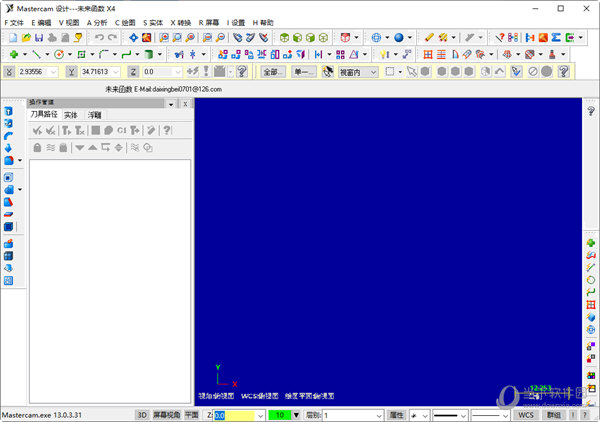
Task: Click select all operations double-check icon
Action: point(37,130)
